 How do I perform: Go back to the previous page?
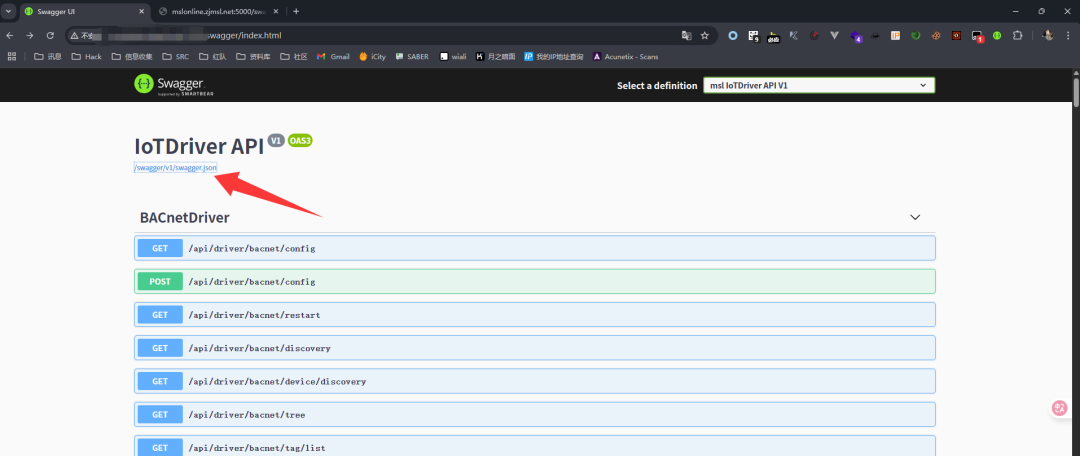coord(10,35)
